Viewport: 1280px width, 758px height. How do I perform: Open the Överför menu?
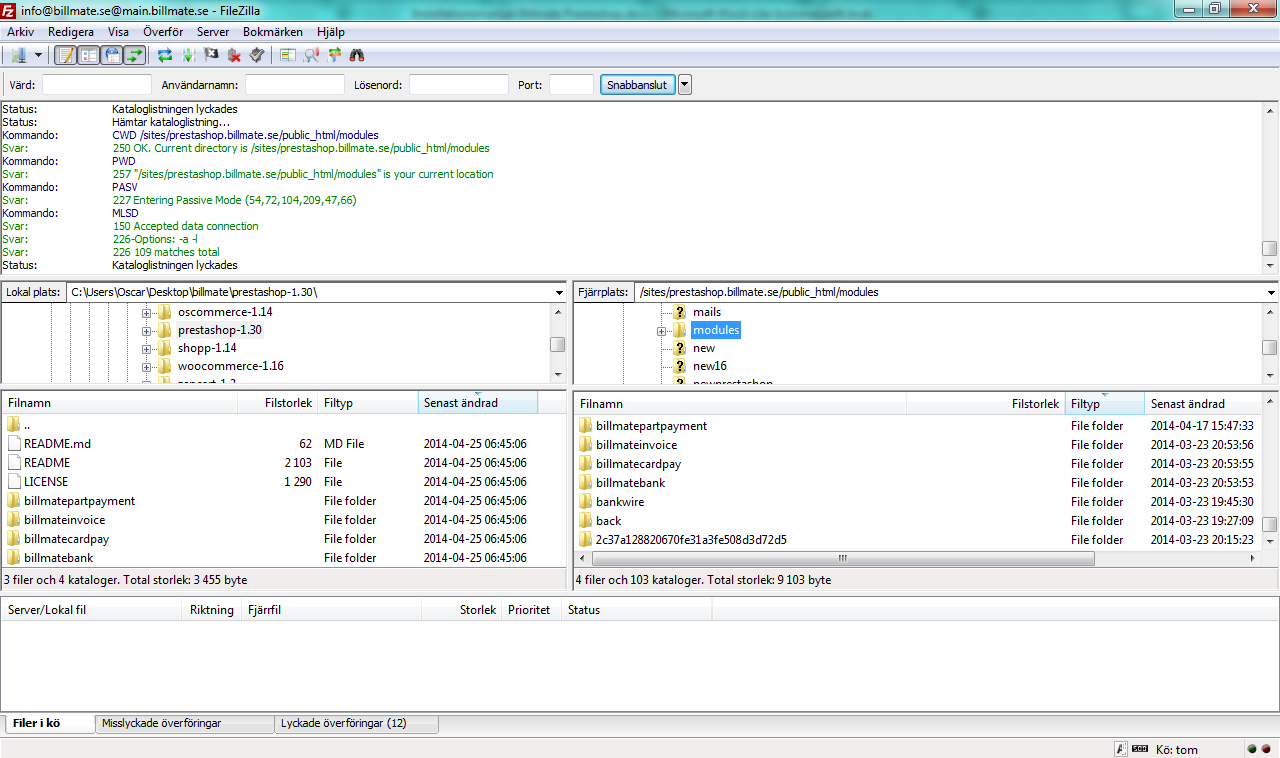coord(163,32)
